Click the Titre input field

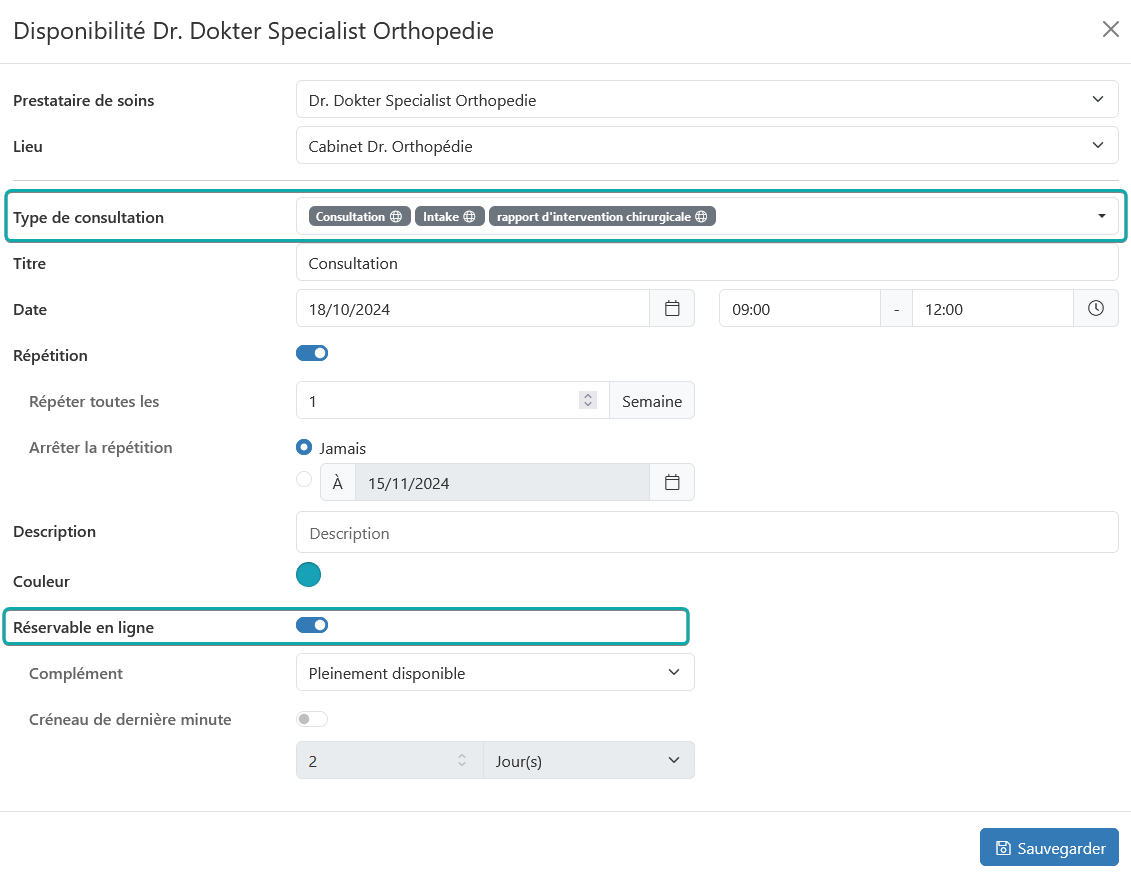click(x=707, y=263)
